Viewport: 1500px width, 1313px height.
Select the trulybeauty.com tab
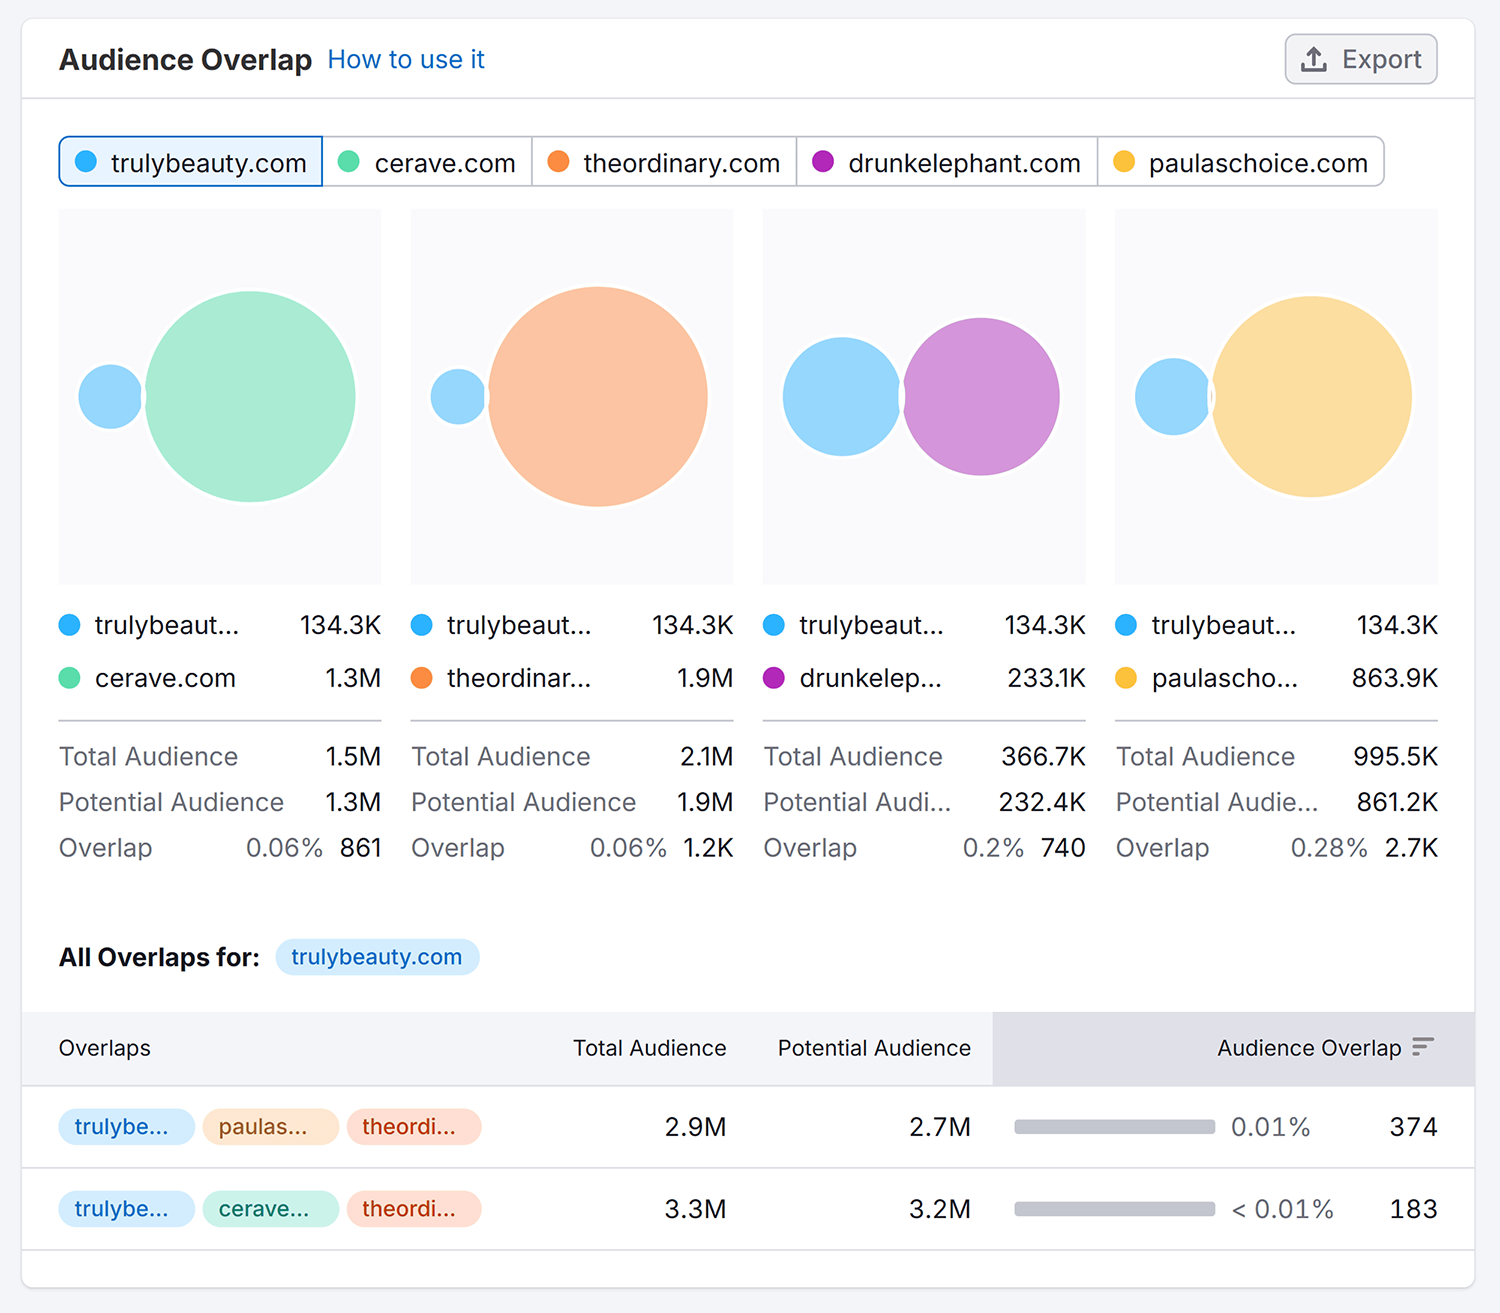[191, 162]
